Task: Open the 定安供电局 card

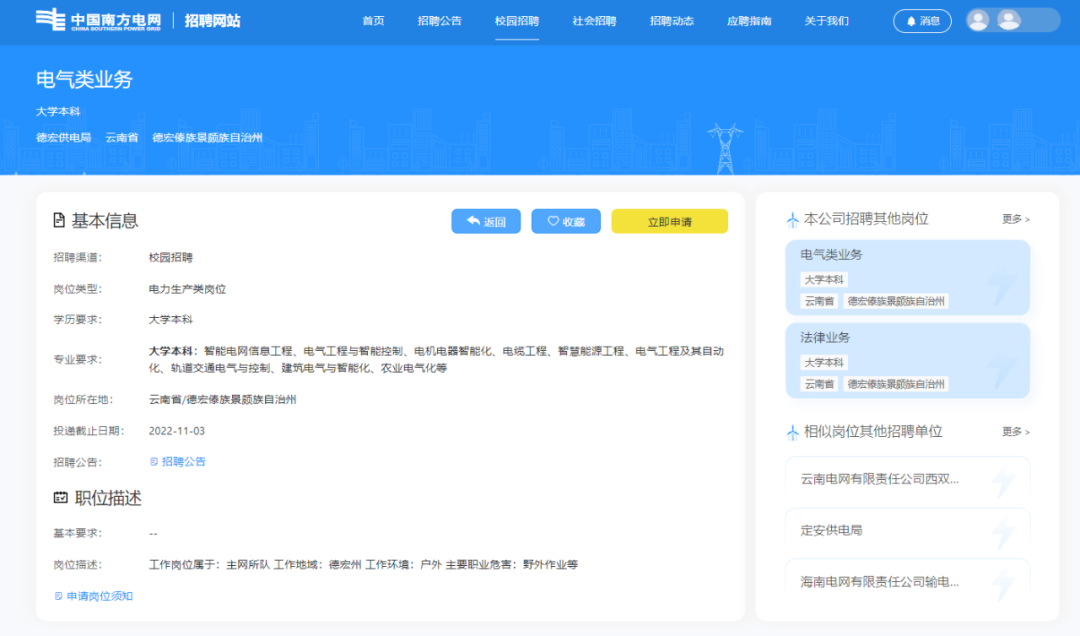Action: pyautogui.click(x=907, y=531)
